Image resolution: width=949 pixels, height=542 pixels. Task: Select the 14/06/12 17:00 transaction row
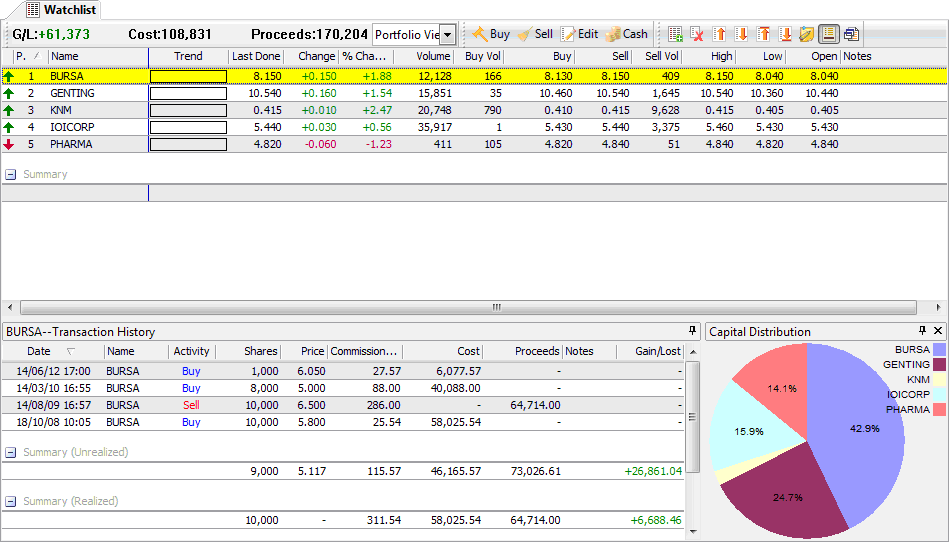point(343,371)
